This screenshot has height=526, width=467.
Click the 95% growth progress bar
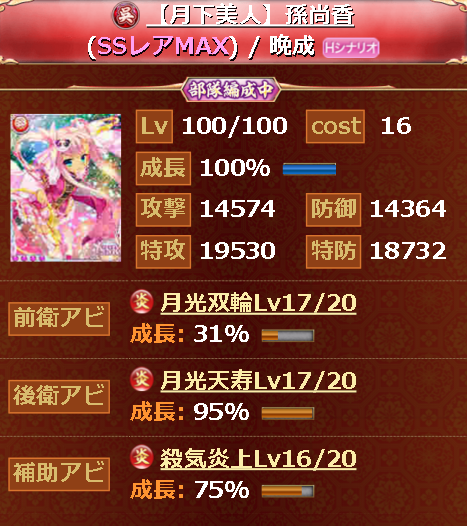[288, 413]
